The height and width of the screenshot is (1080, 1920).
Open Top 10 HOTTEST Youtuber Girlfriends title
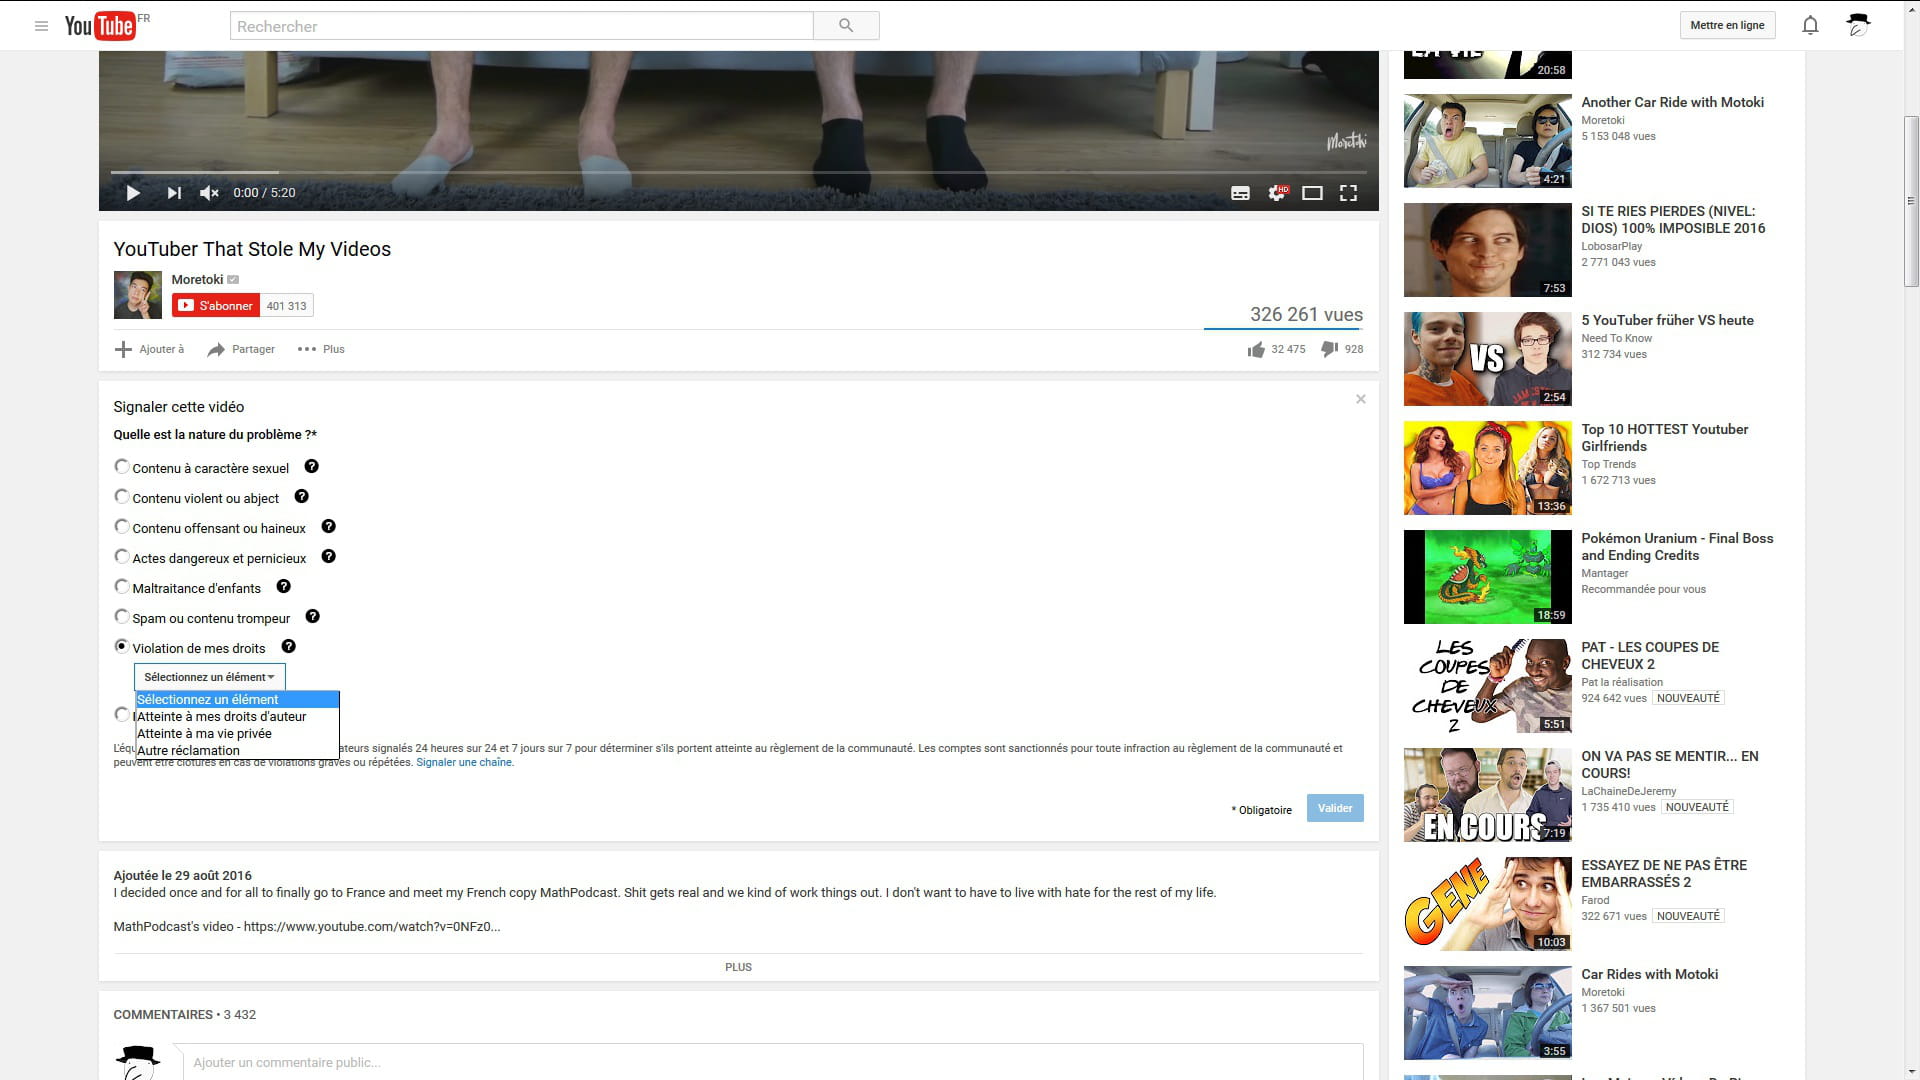[x=1665, y=438]
